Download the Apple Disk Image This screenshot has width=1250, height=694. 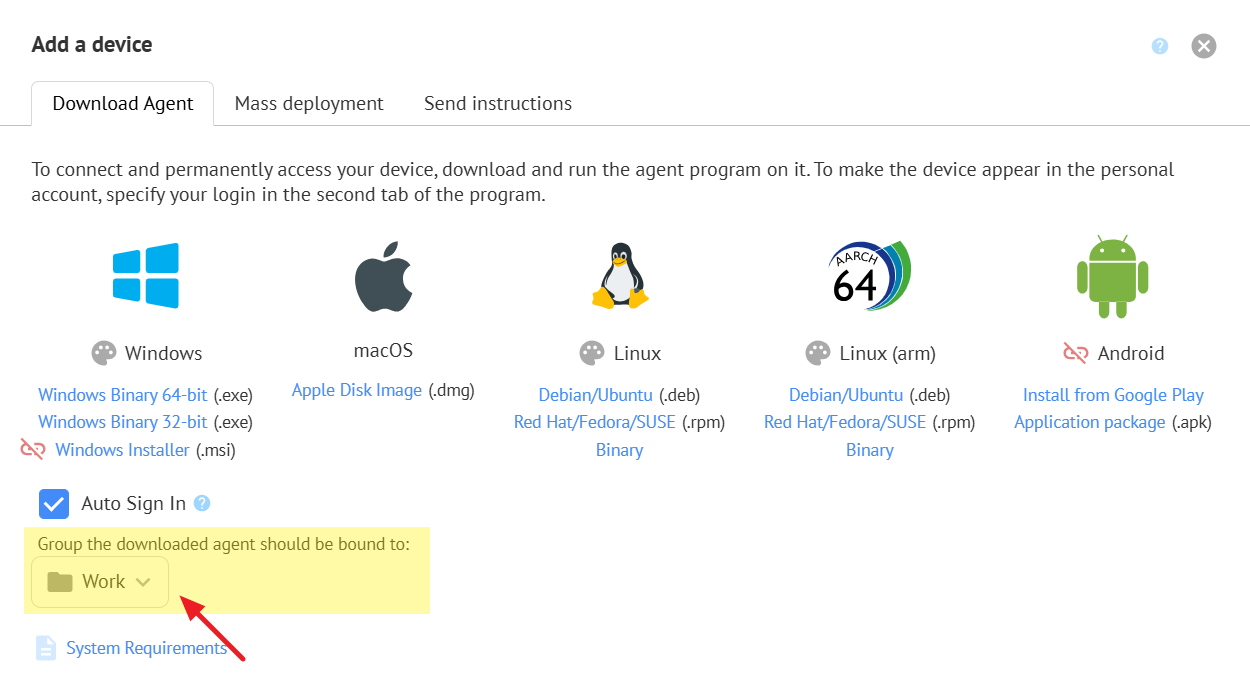[x=357, y=390]
